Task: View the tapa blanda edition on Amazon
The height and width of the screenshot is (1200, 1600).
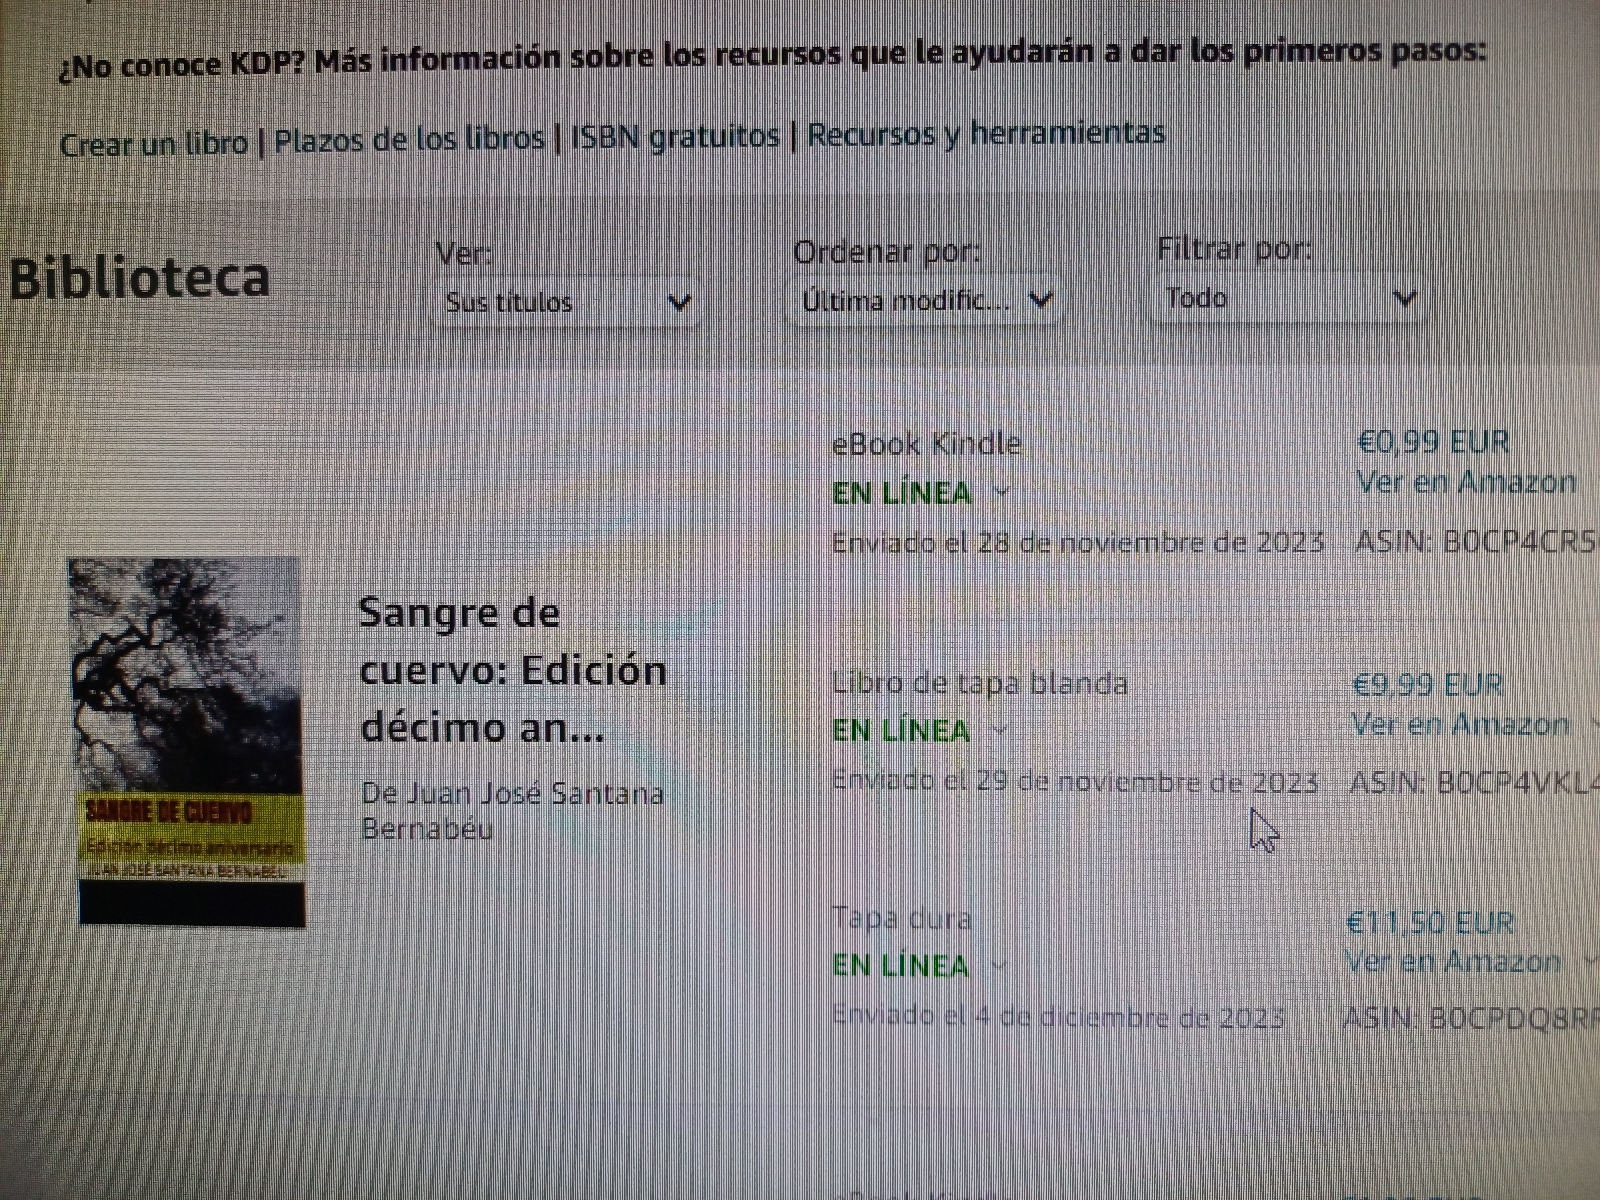Action: pyautogui.click(x=1460, y=724)
